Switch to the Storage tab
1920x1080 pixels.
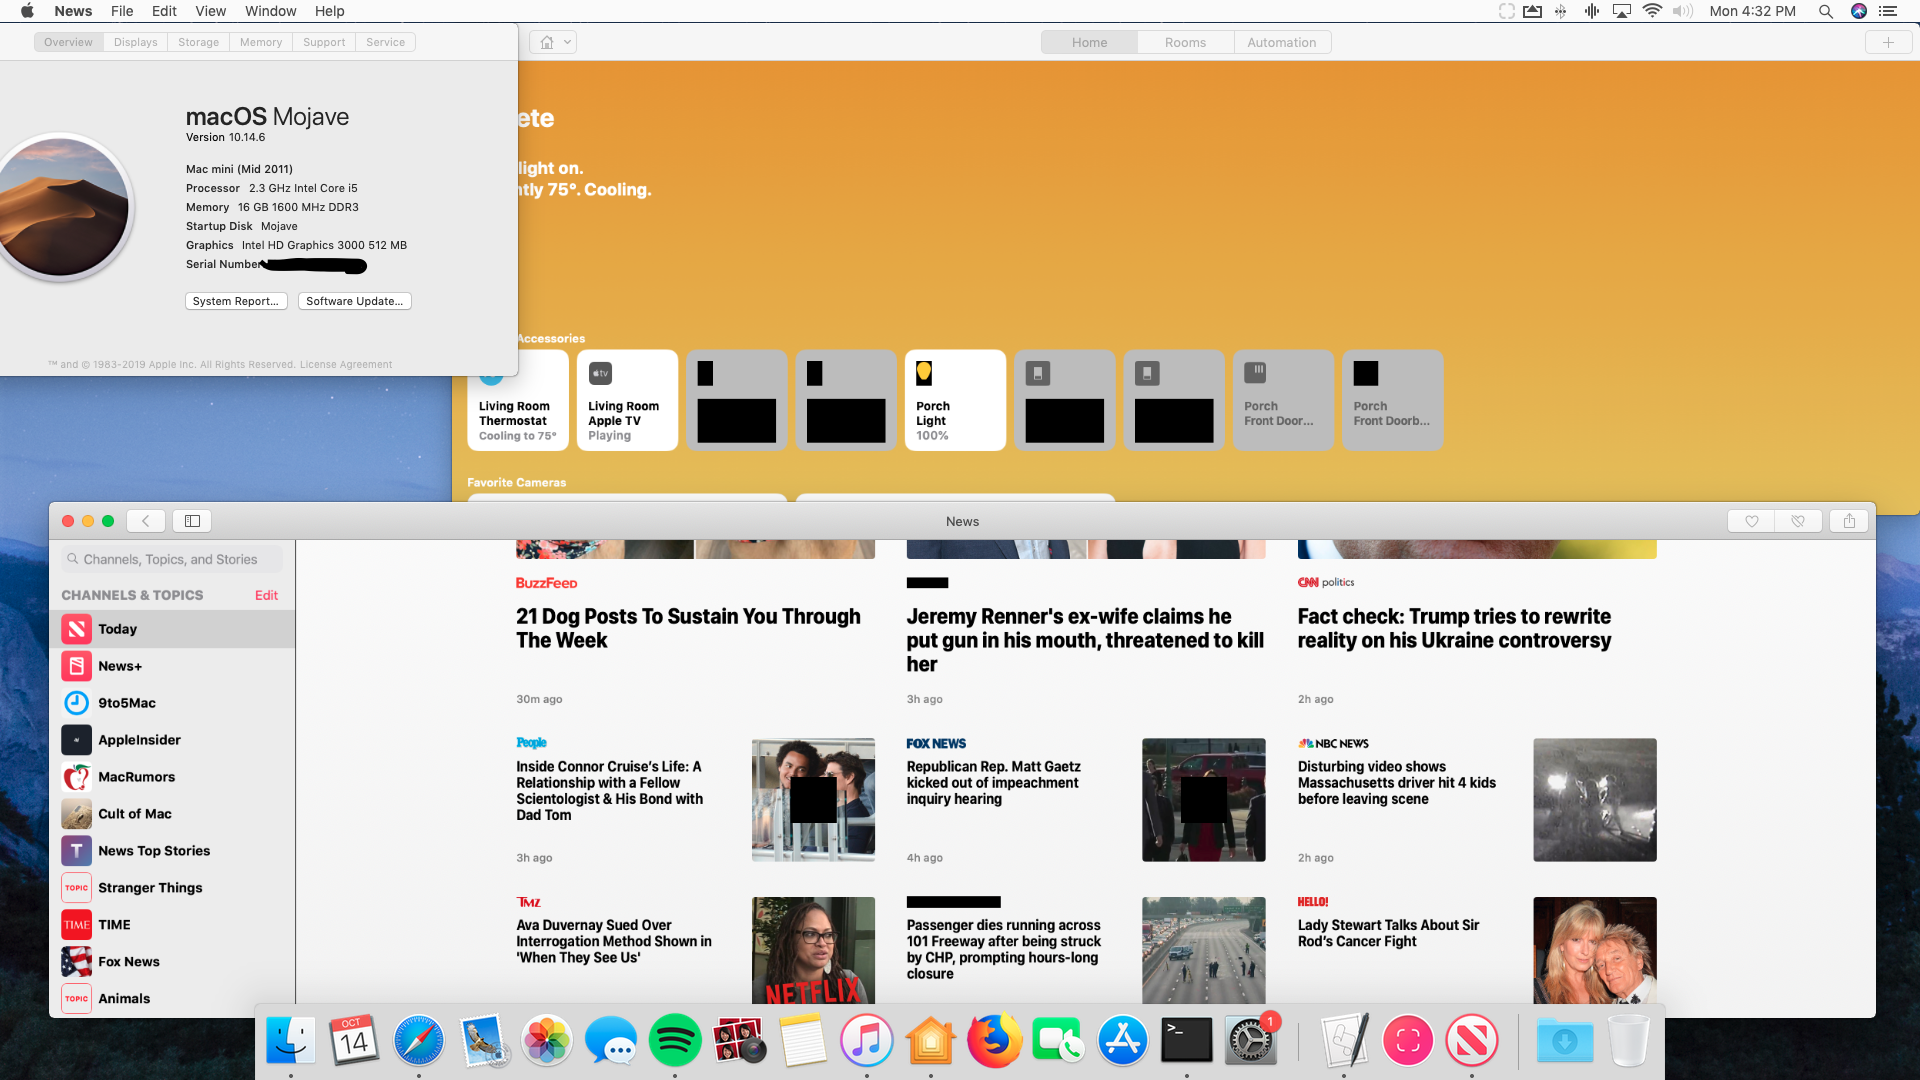(x=198, y=42)
